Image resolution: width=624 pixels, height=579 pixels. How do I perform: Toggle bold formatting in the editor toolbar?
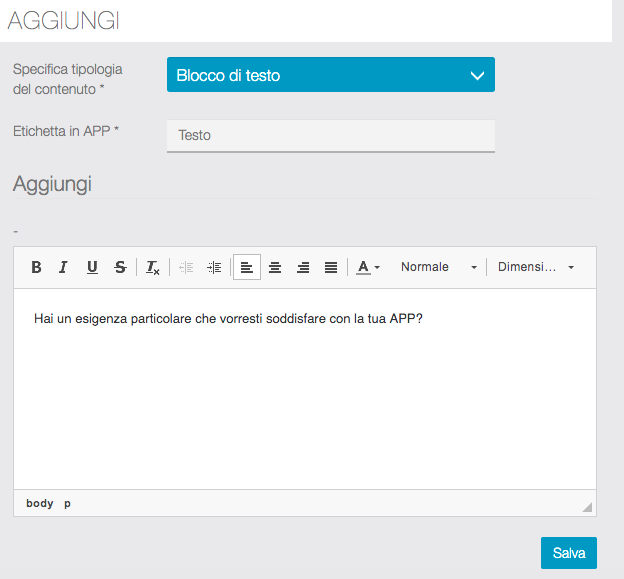point(36,267)
